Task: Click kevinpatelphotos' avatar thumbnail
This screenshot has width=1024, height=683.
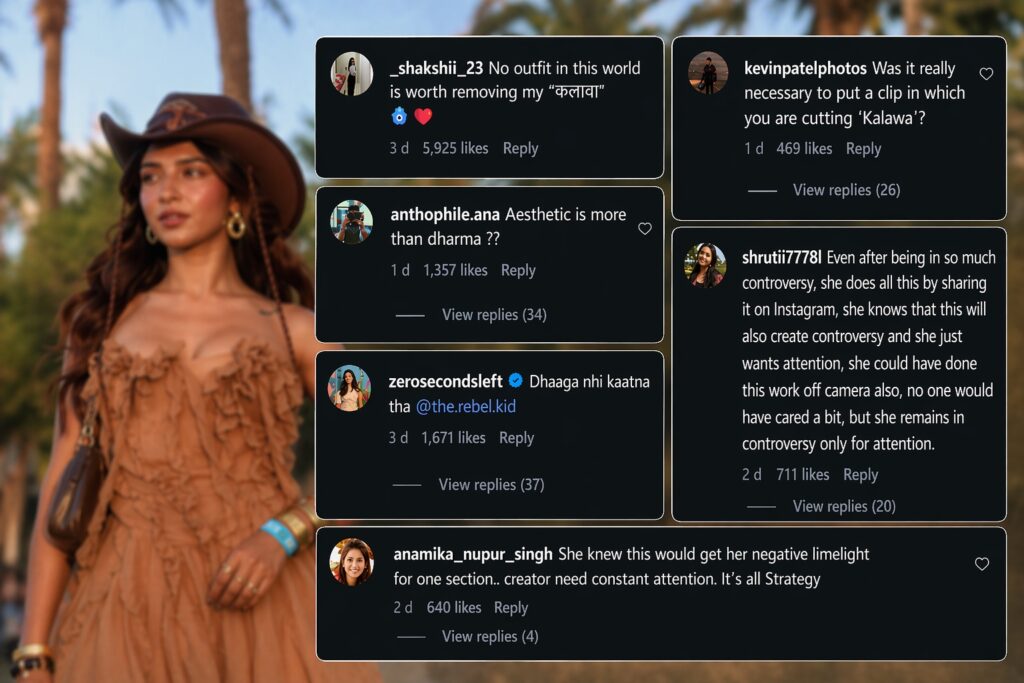Action: pos(708,73)
